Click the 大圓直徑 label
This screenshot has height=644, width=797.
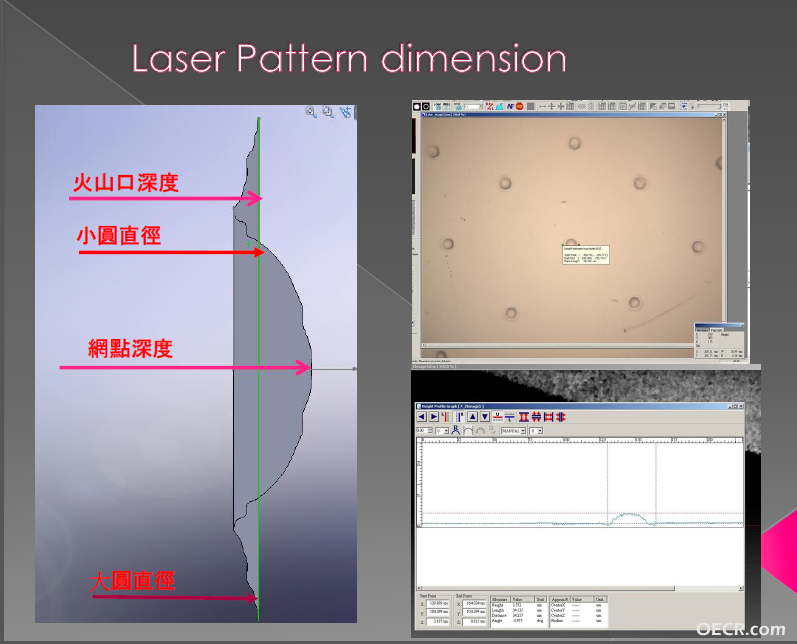pos(132,581)
